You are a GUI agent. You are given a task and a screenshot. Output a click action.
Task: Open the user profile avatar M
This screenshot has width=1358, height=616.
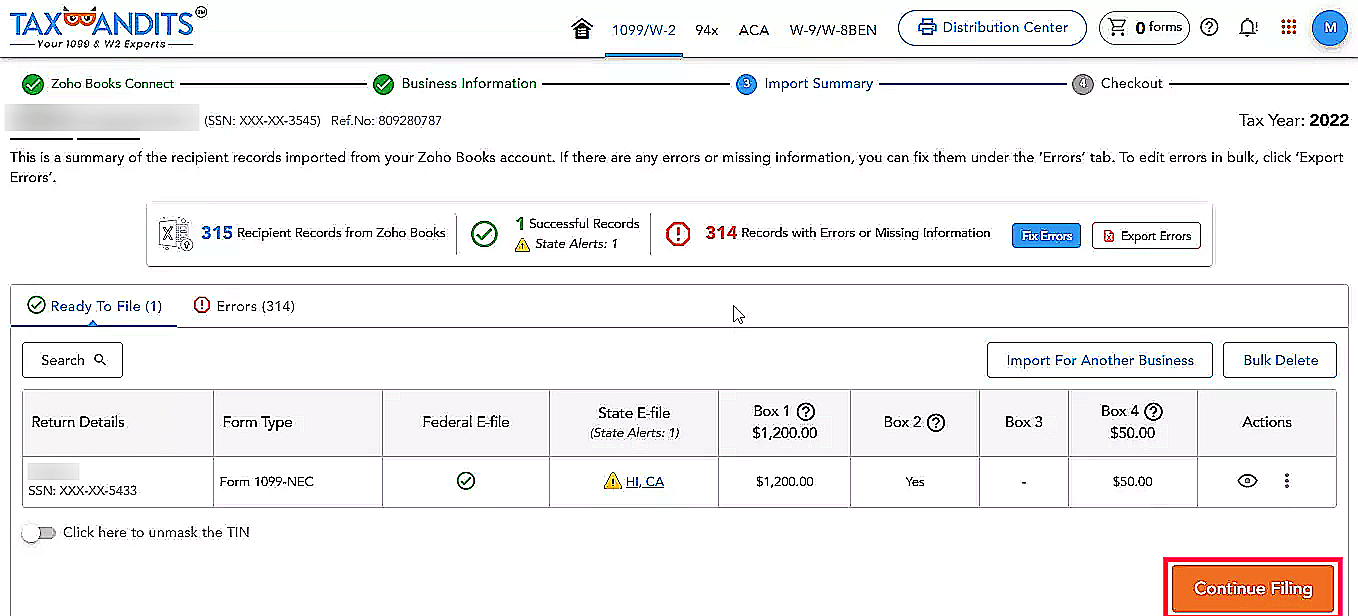pos(1330,28)
